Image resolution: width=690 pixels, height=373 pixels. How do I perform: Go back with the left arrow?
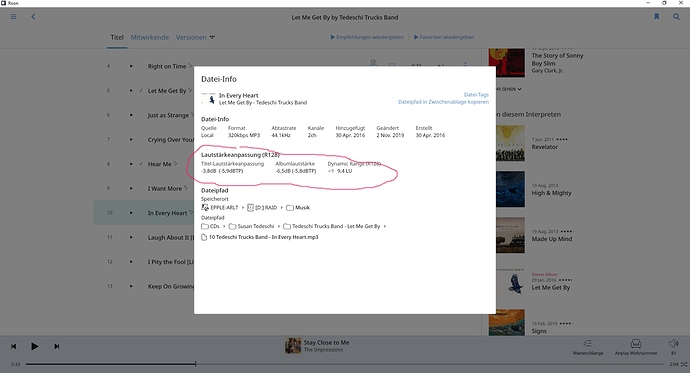[33, 17]
